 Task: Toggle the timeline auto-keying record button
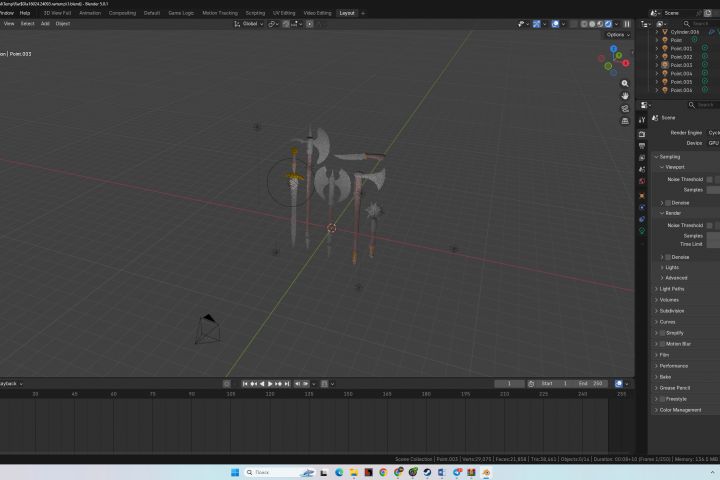[227, 384]
